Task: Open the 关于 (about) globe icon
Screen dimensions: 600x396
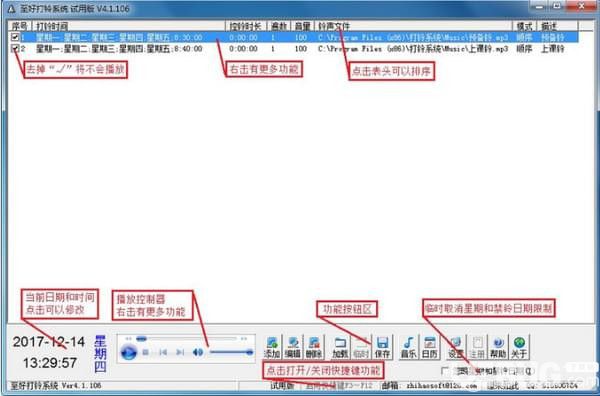Action: tap(519, 347)
